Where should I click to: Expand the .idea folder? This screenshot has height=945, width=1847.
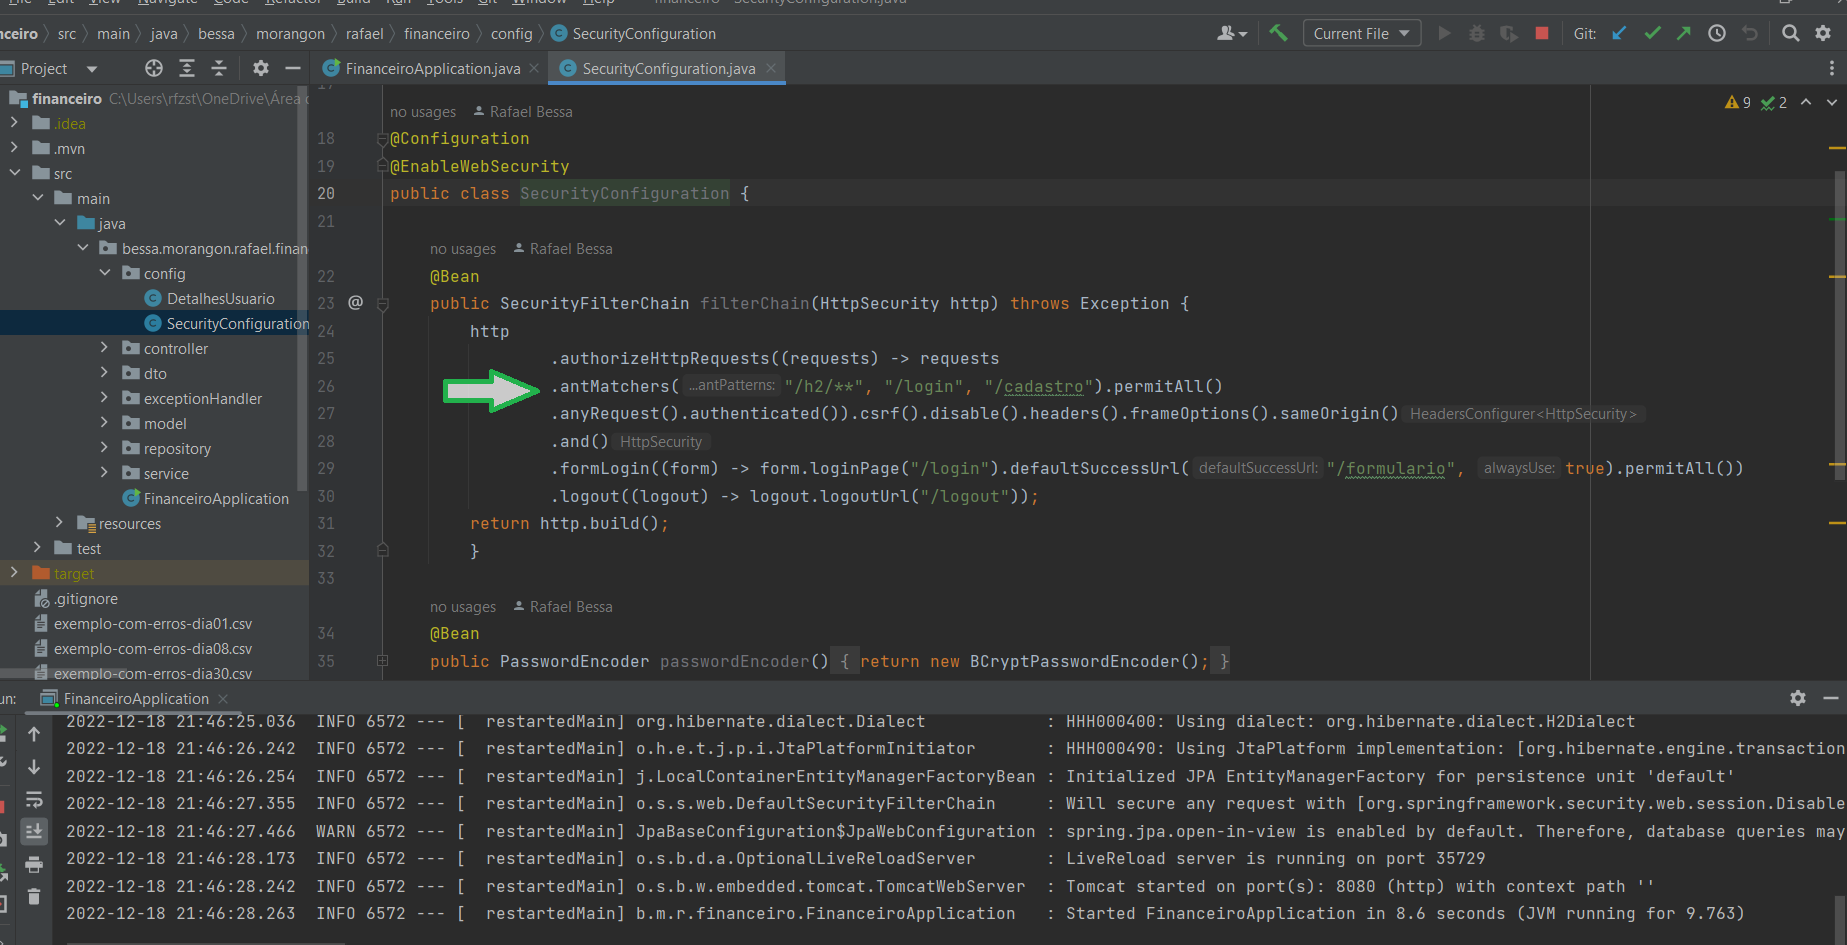[14, 123]
